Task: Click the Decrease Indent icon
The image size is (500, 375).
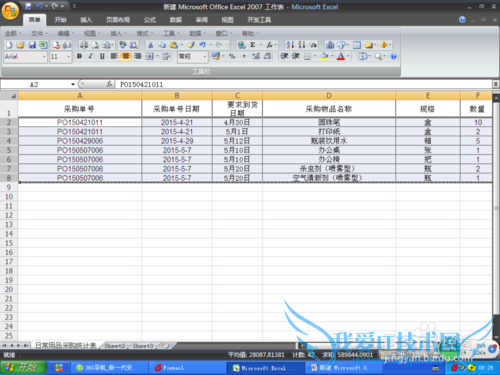Action: (284, 56)
